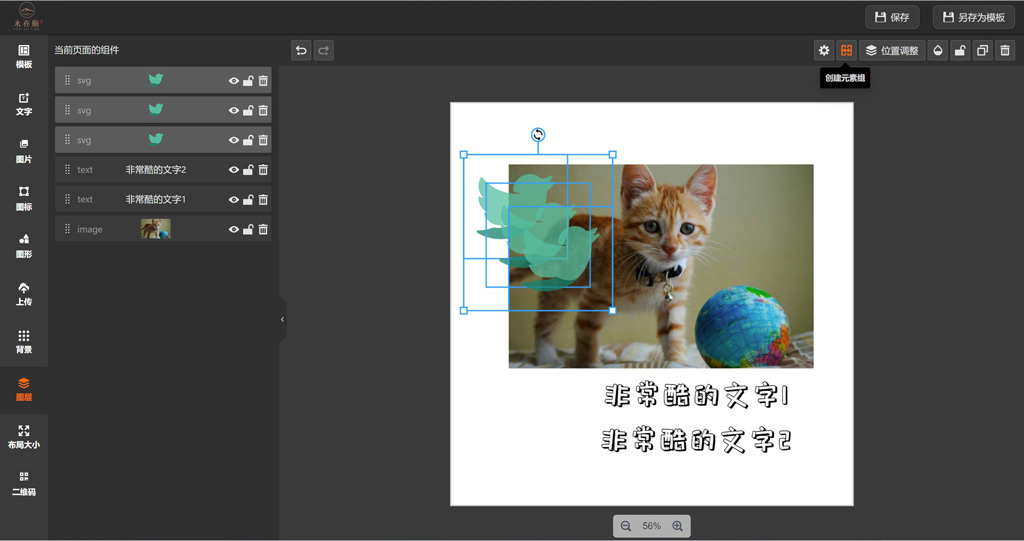Lock the 非常酷的文字2 layer
This screenshot has height=541, width=1024.
(248, 170)
